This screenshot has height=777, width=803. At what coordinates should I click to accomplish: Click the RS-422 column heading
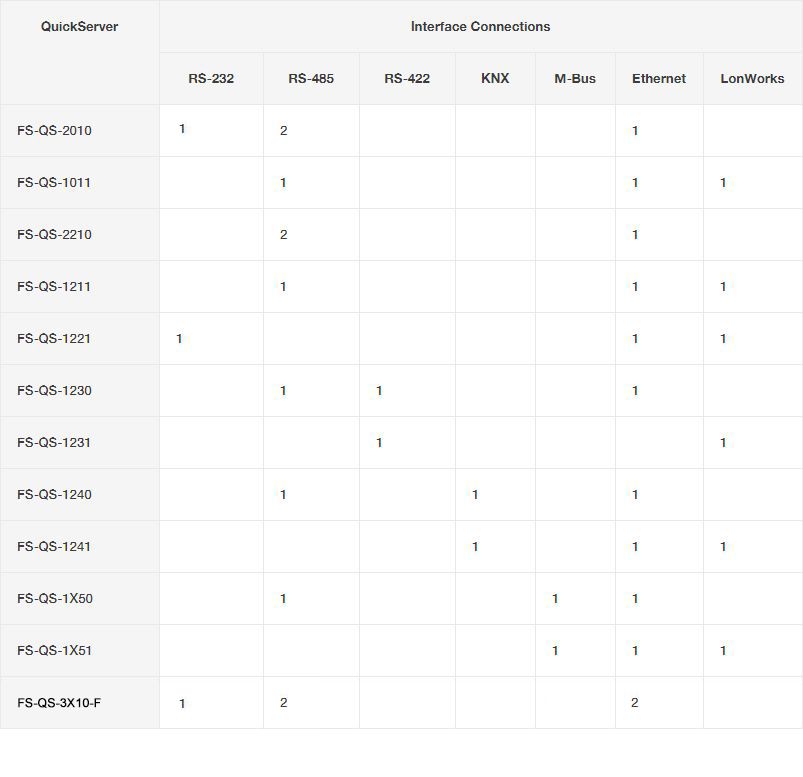pos(407,78)
